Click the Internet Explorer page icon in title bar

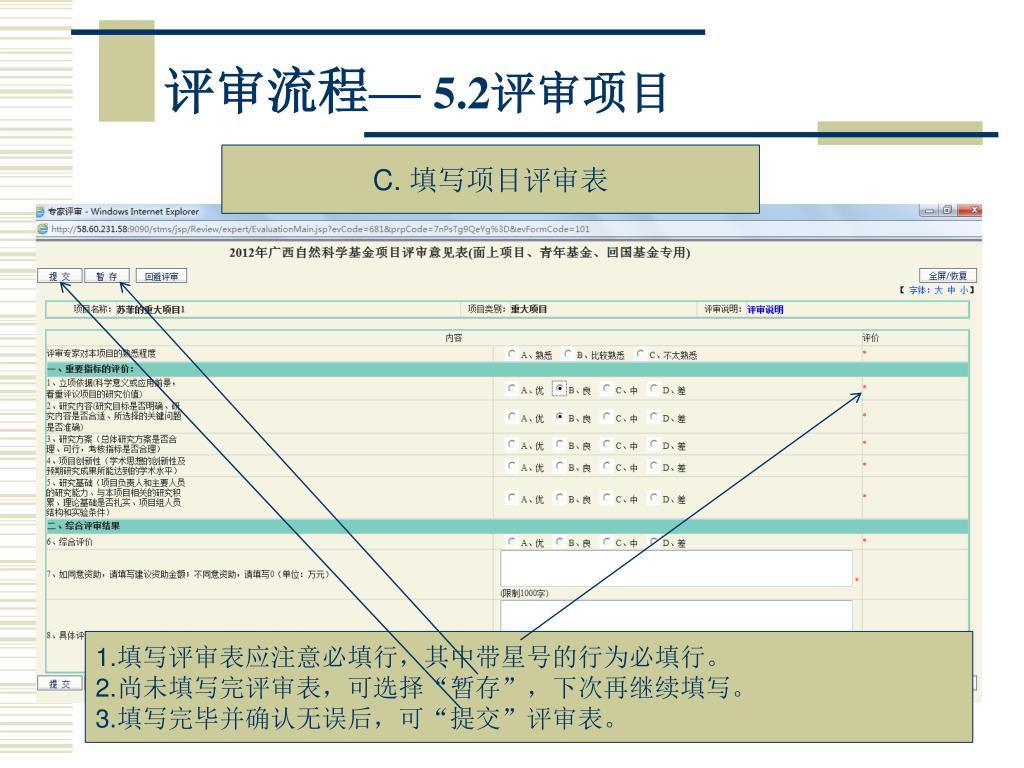(40, 212)
